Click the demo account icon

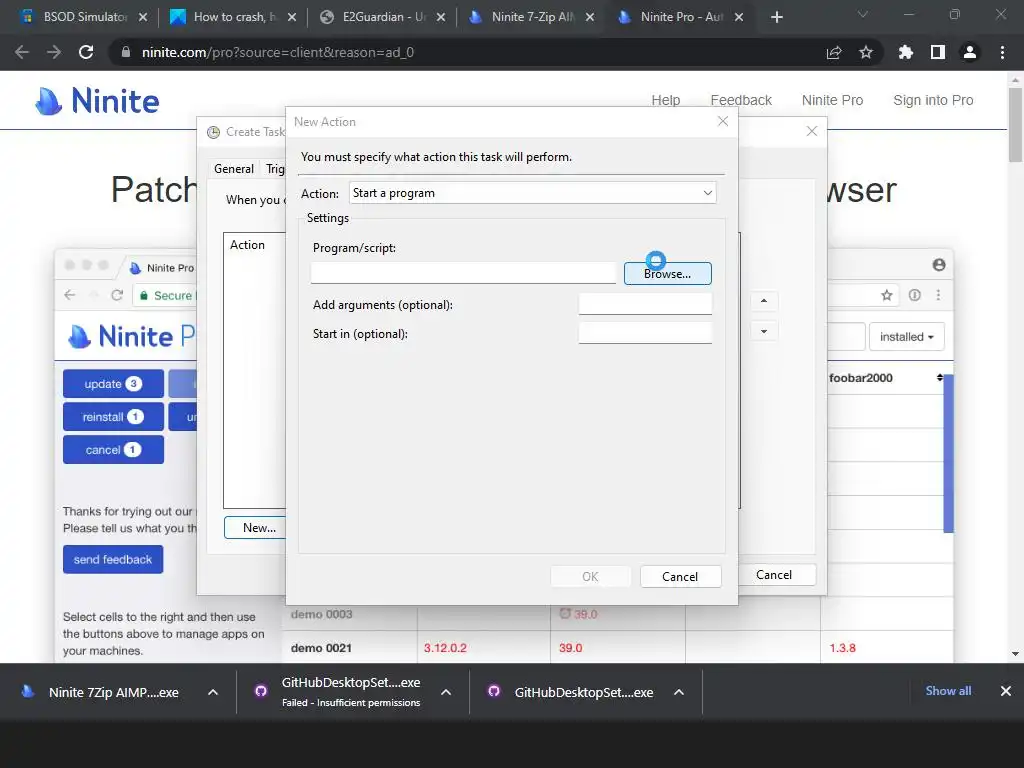point(939,264)
